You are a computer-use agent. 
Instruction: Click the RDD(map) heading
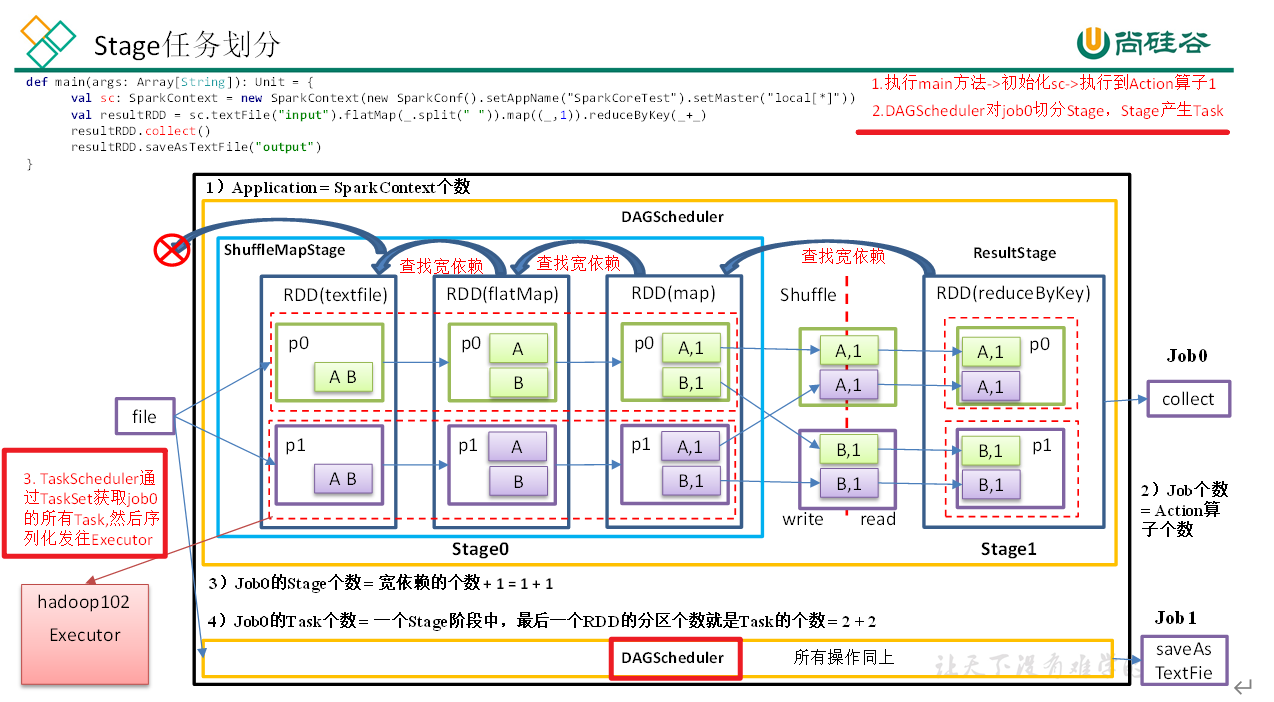[x=673, y=293]
